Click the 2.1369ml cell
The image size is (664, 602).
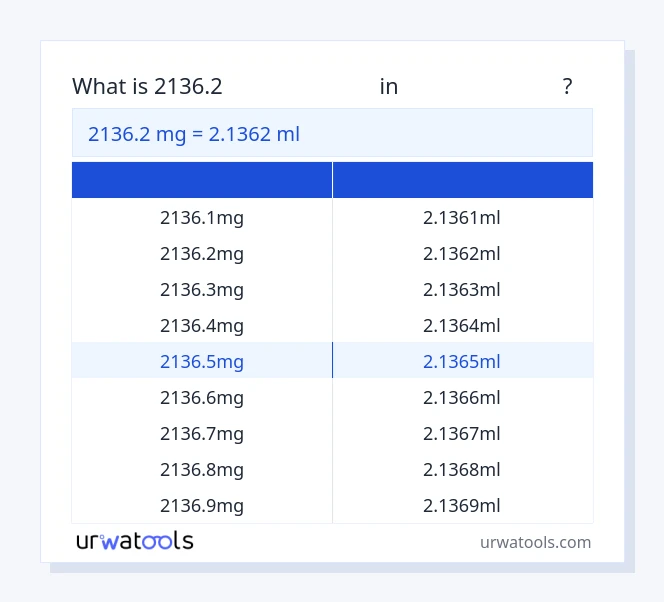point(462,506)
